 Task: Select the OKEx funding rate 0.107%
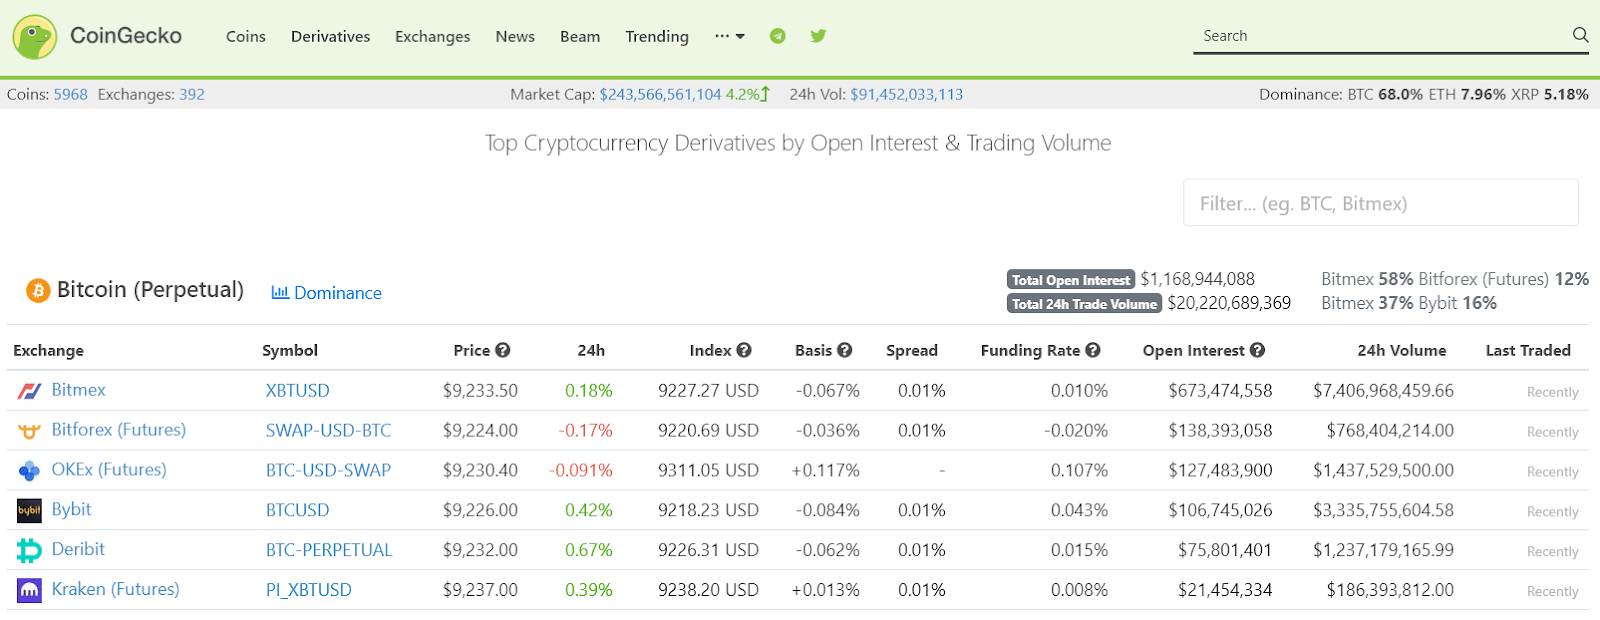click(x=1079, y=470)
